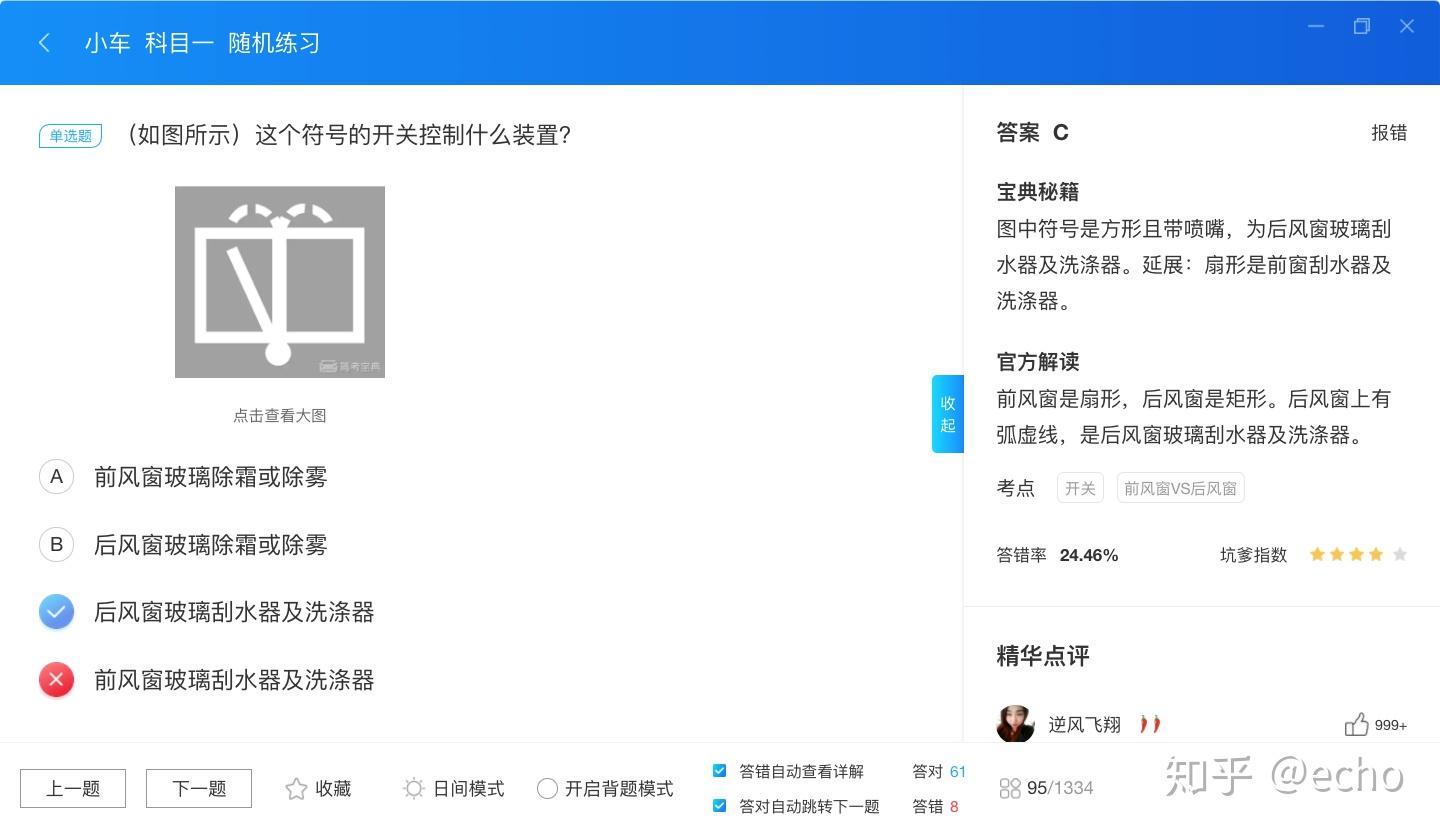Click the blue checkmark on the selected option
Screen dimensions: 1440x834
pos(56,611)
